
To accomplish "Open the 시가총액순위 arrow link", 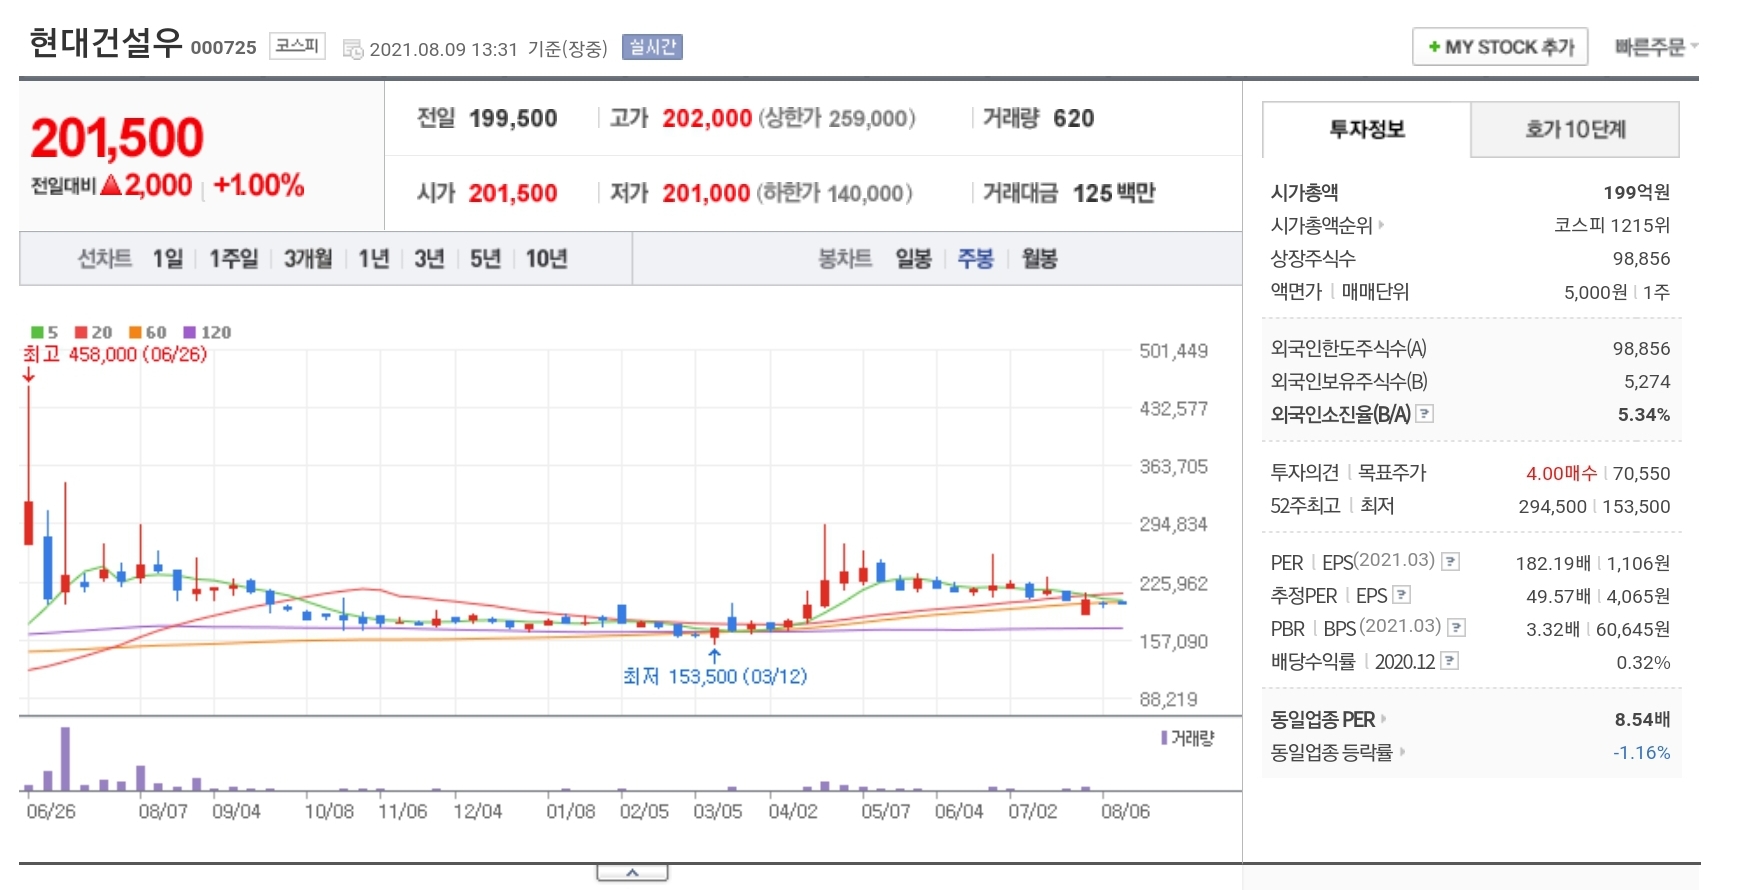I will [x=1382, y=225].
